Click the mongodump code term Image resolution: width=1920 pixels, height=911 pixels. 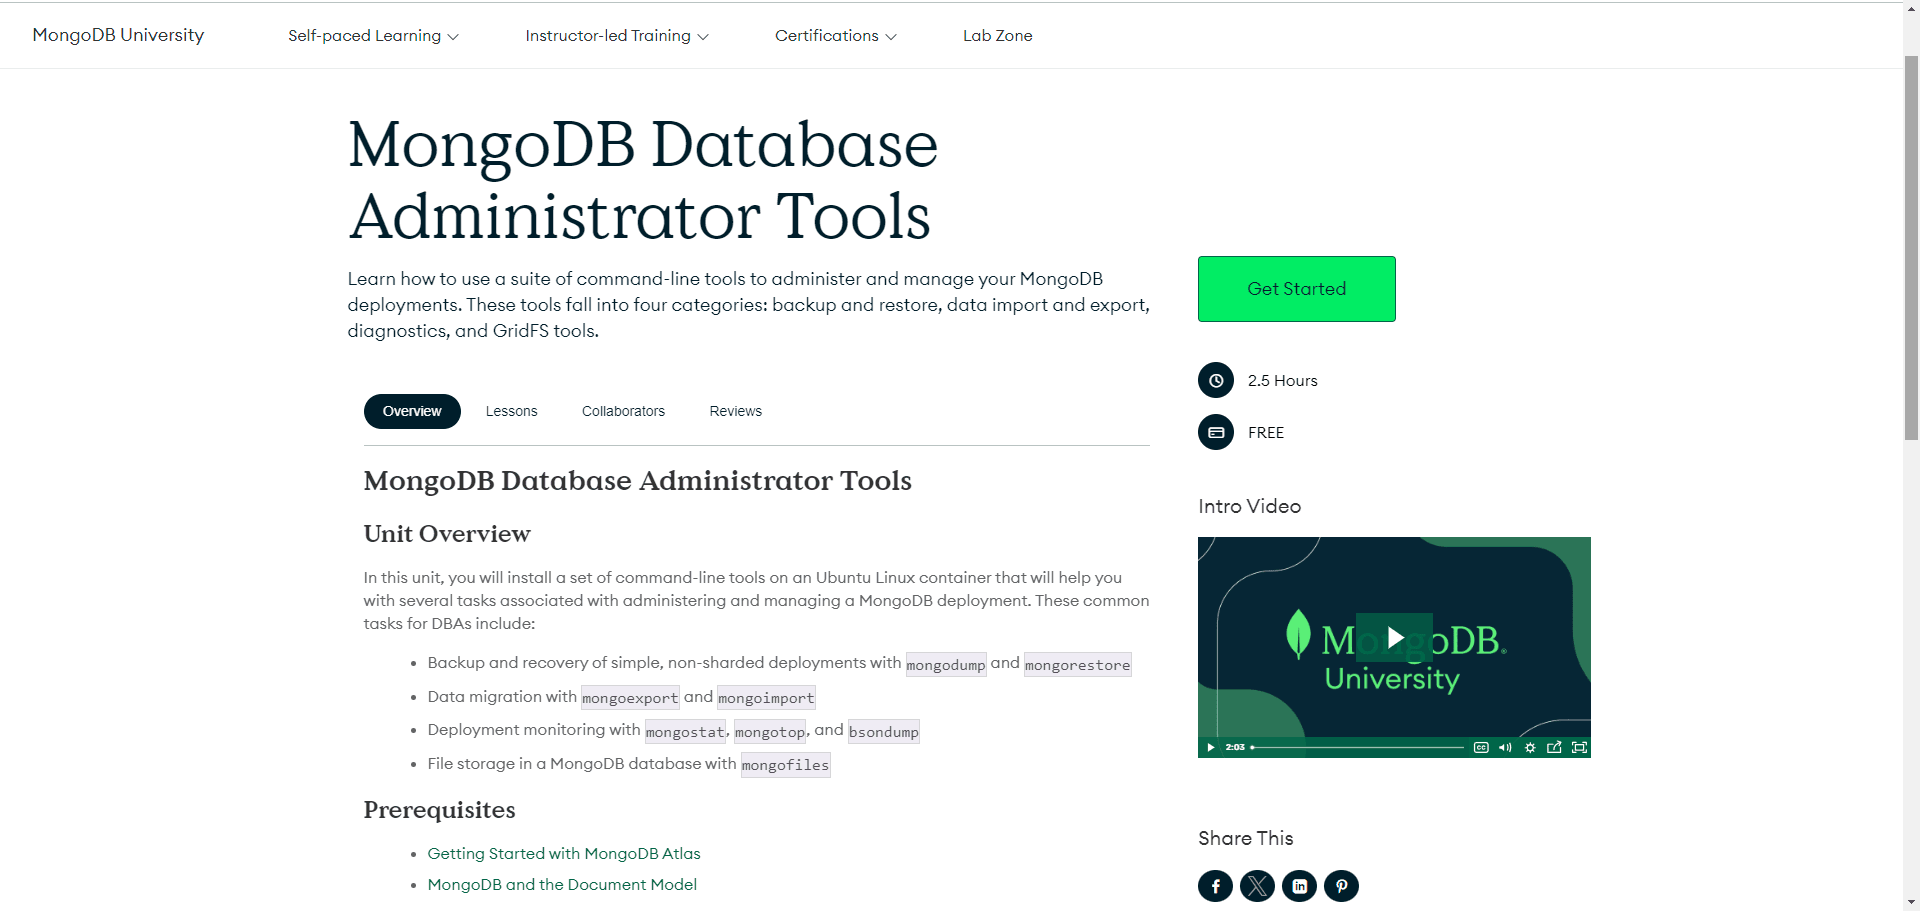(x=946, y=664)
